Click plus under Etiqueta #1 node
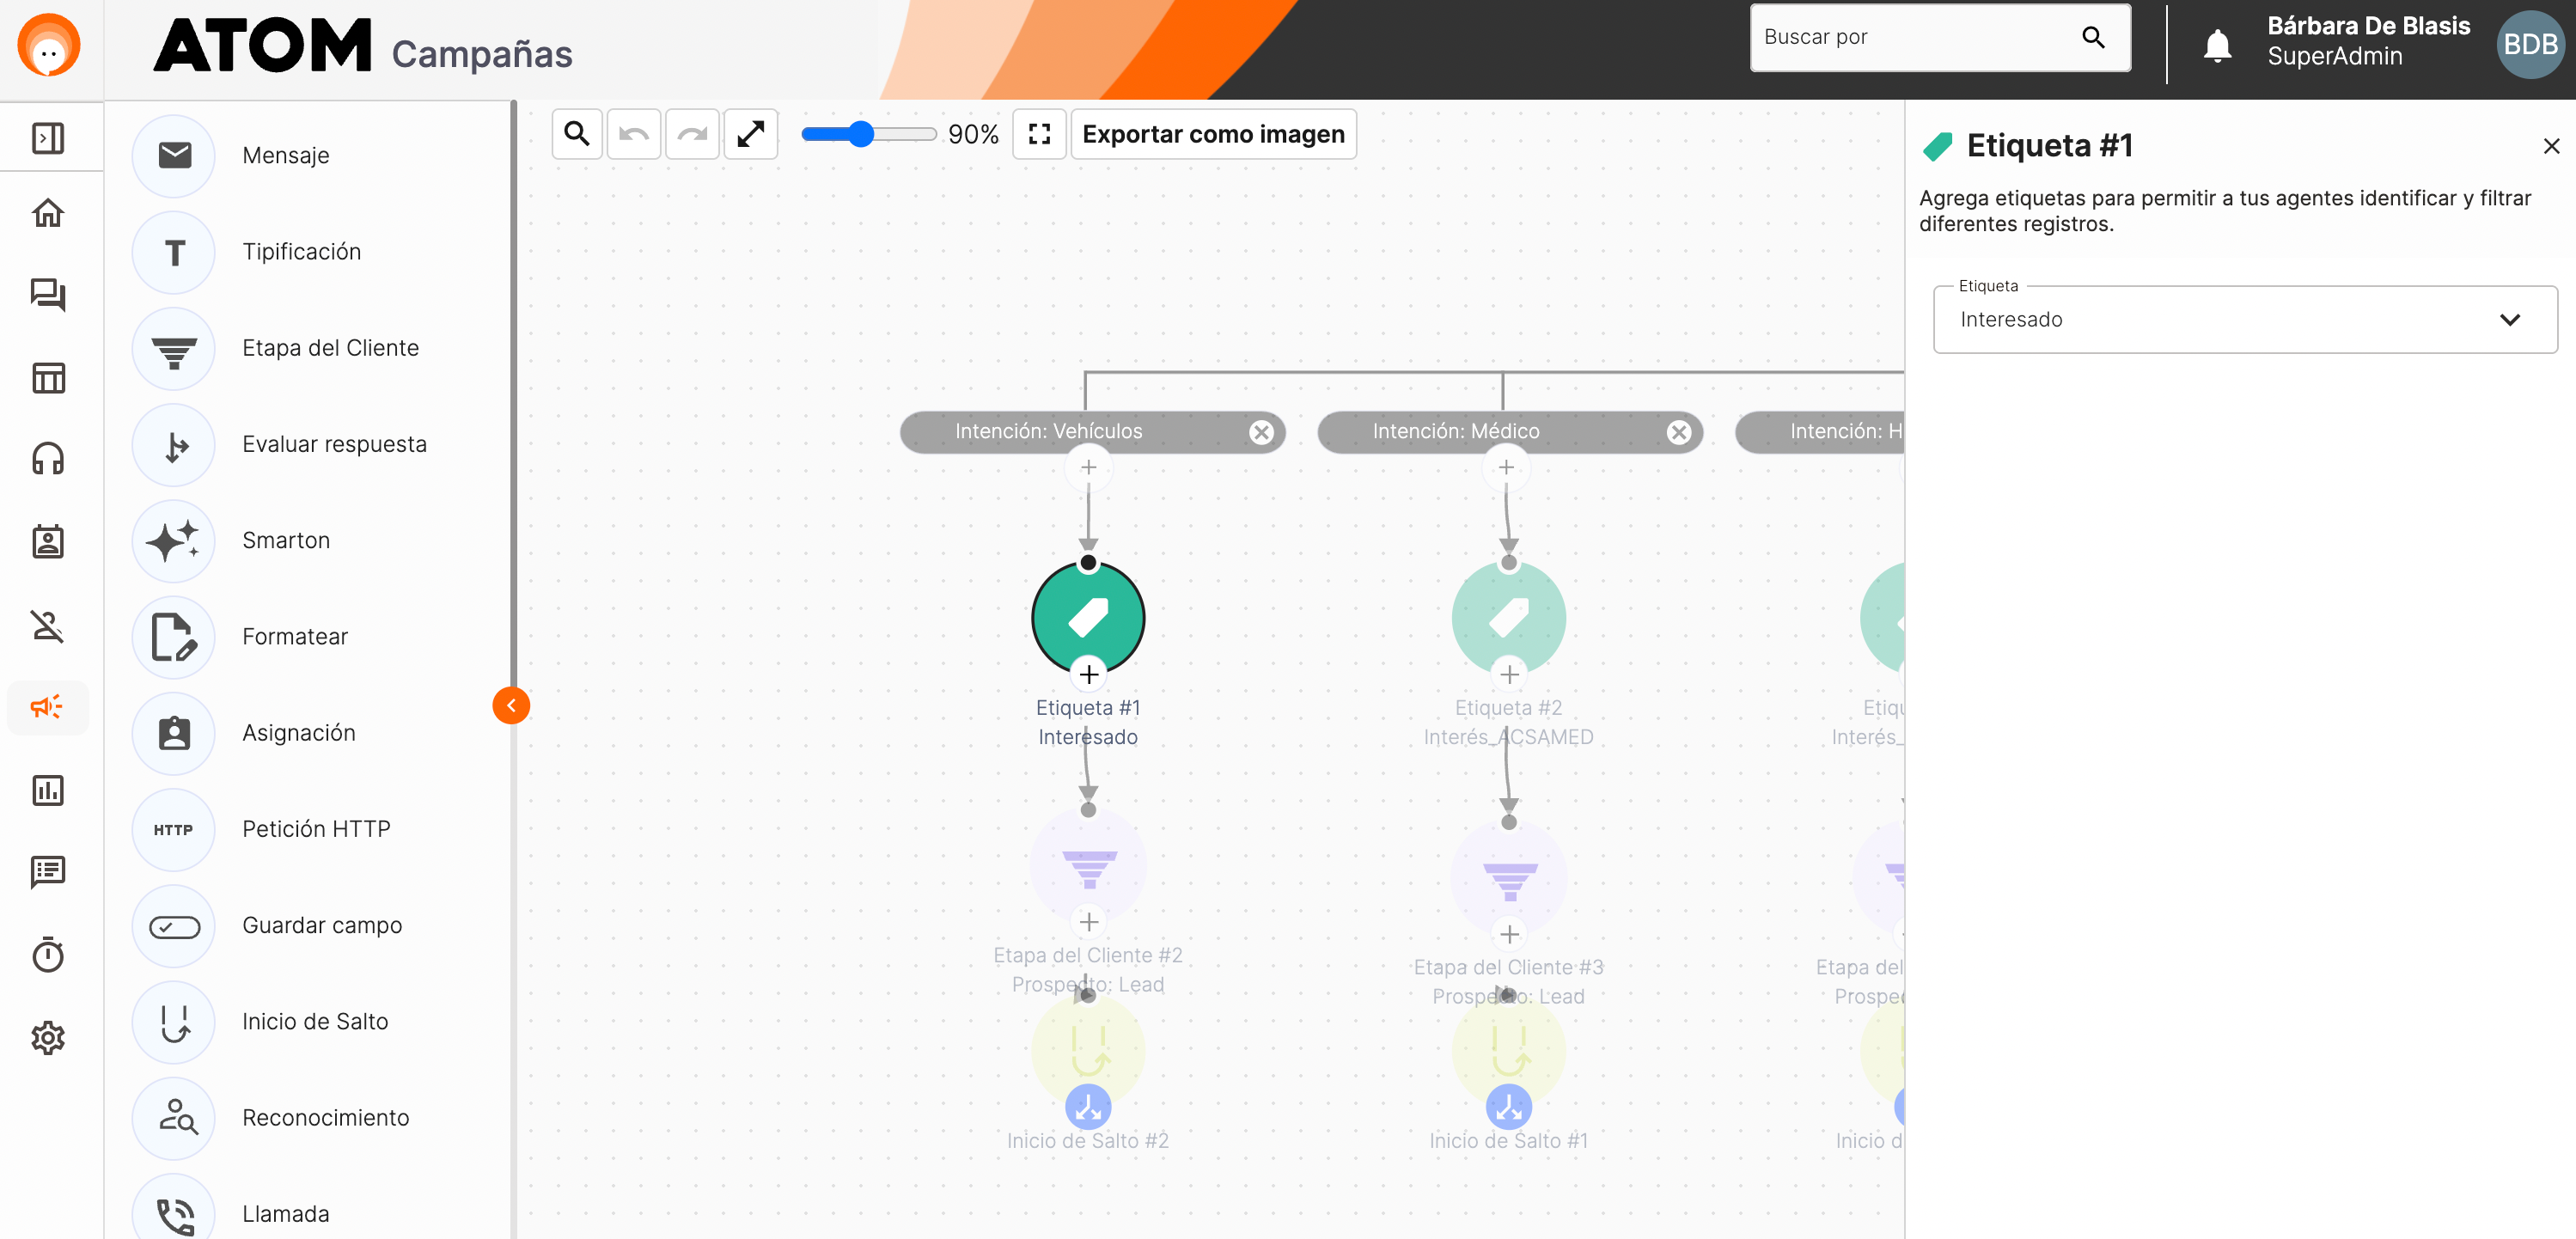 coord(1089,675)
